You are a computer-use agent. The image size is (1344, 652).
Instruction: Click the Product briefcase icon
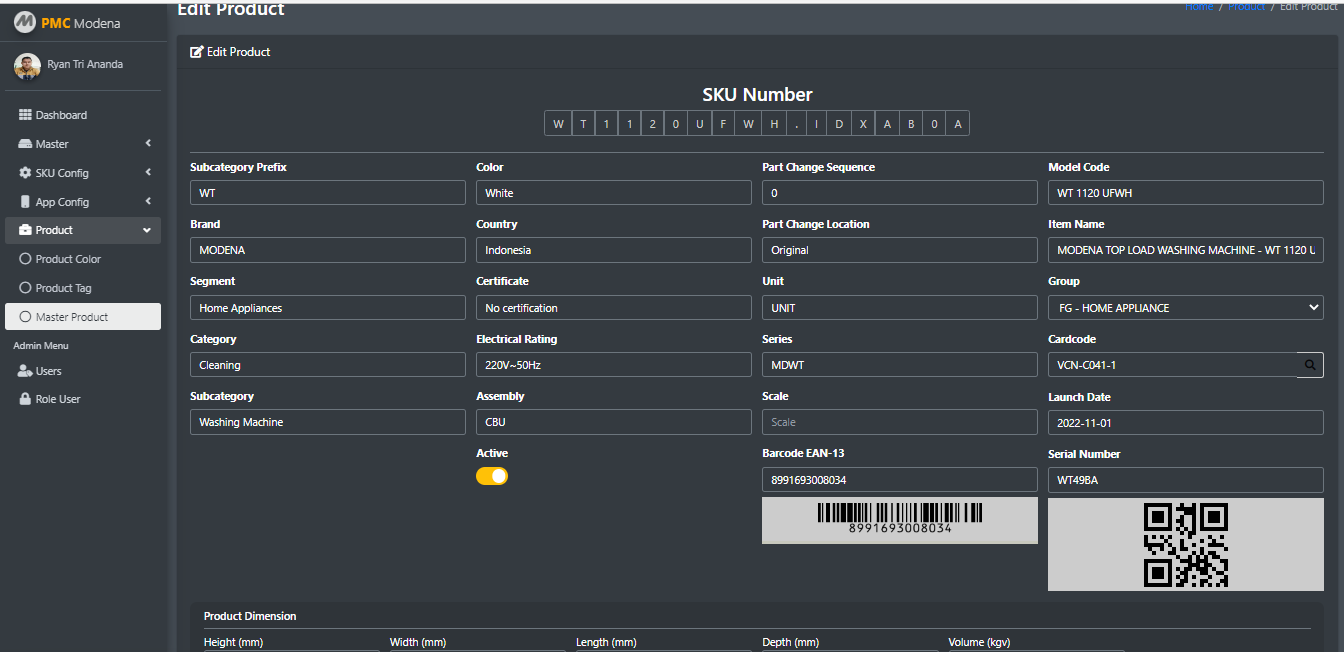[26, 230]
